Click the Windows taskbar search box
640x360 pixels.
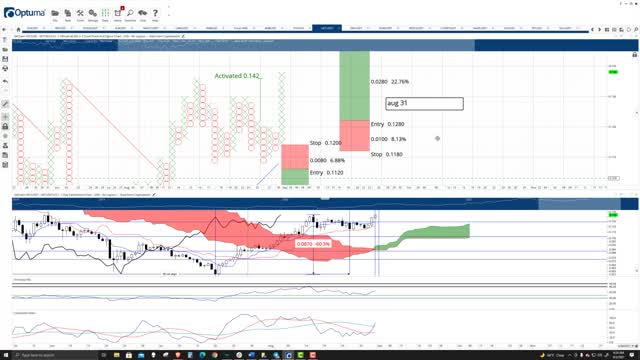55,355
